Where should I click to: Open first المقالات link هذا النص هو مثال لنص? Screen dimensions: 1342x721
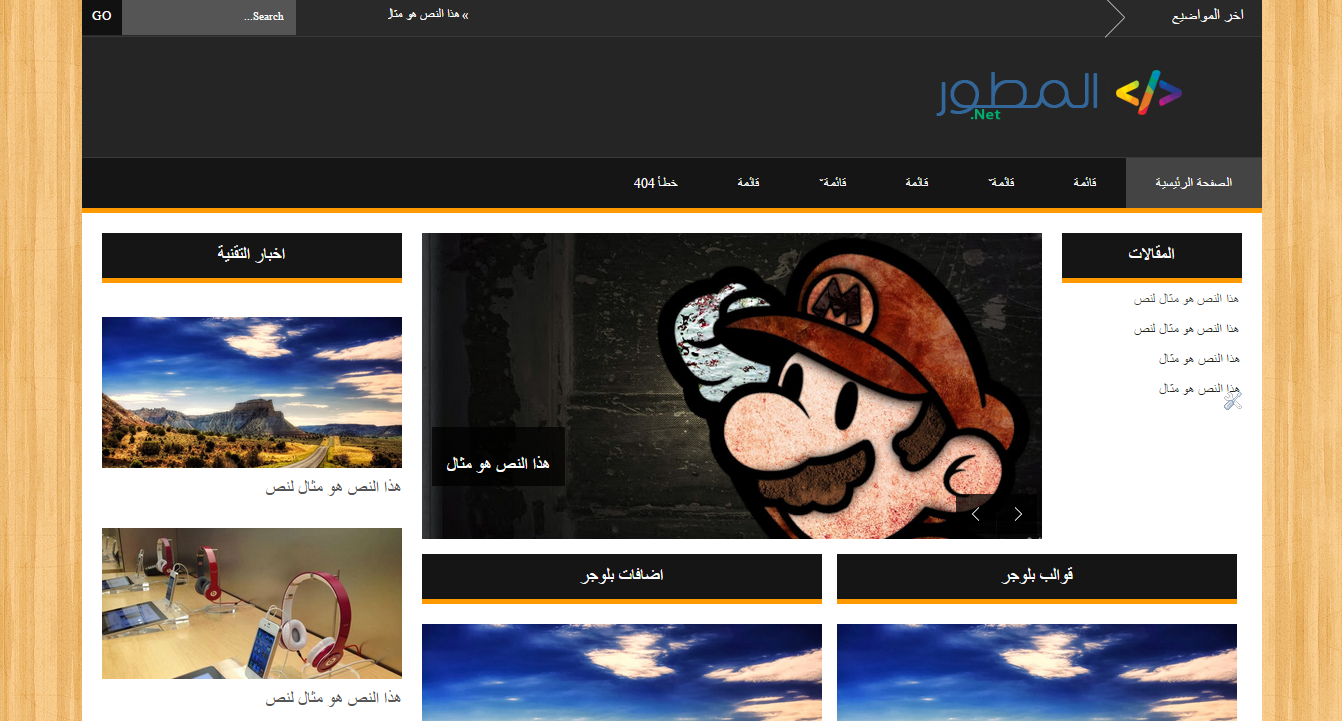point(1187,299)
